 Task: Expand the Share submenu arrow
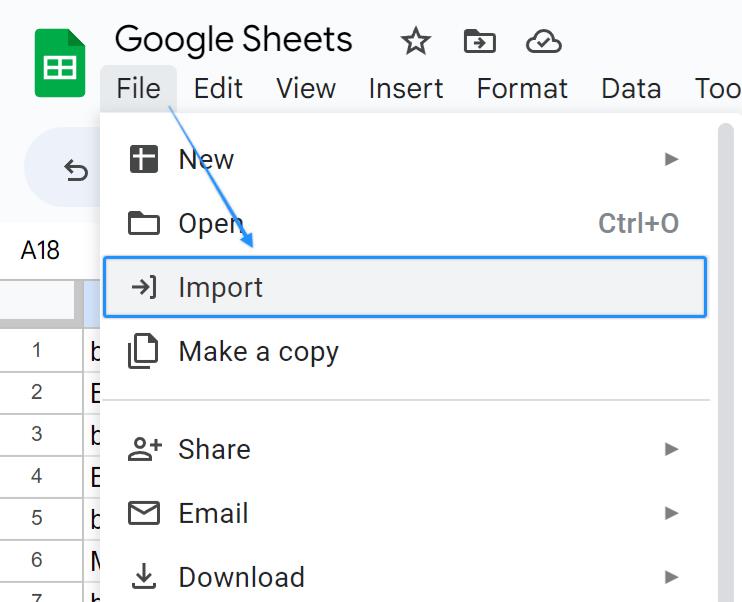[671, 449]
